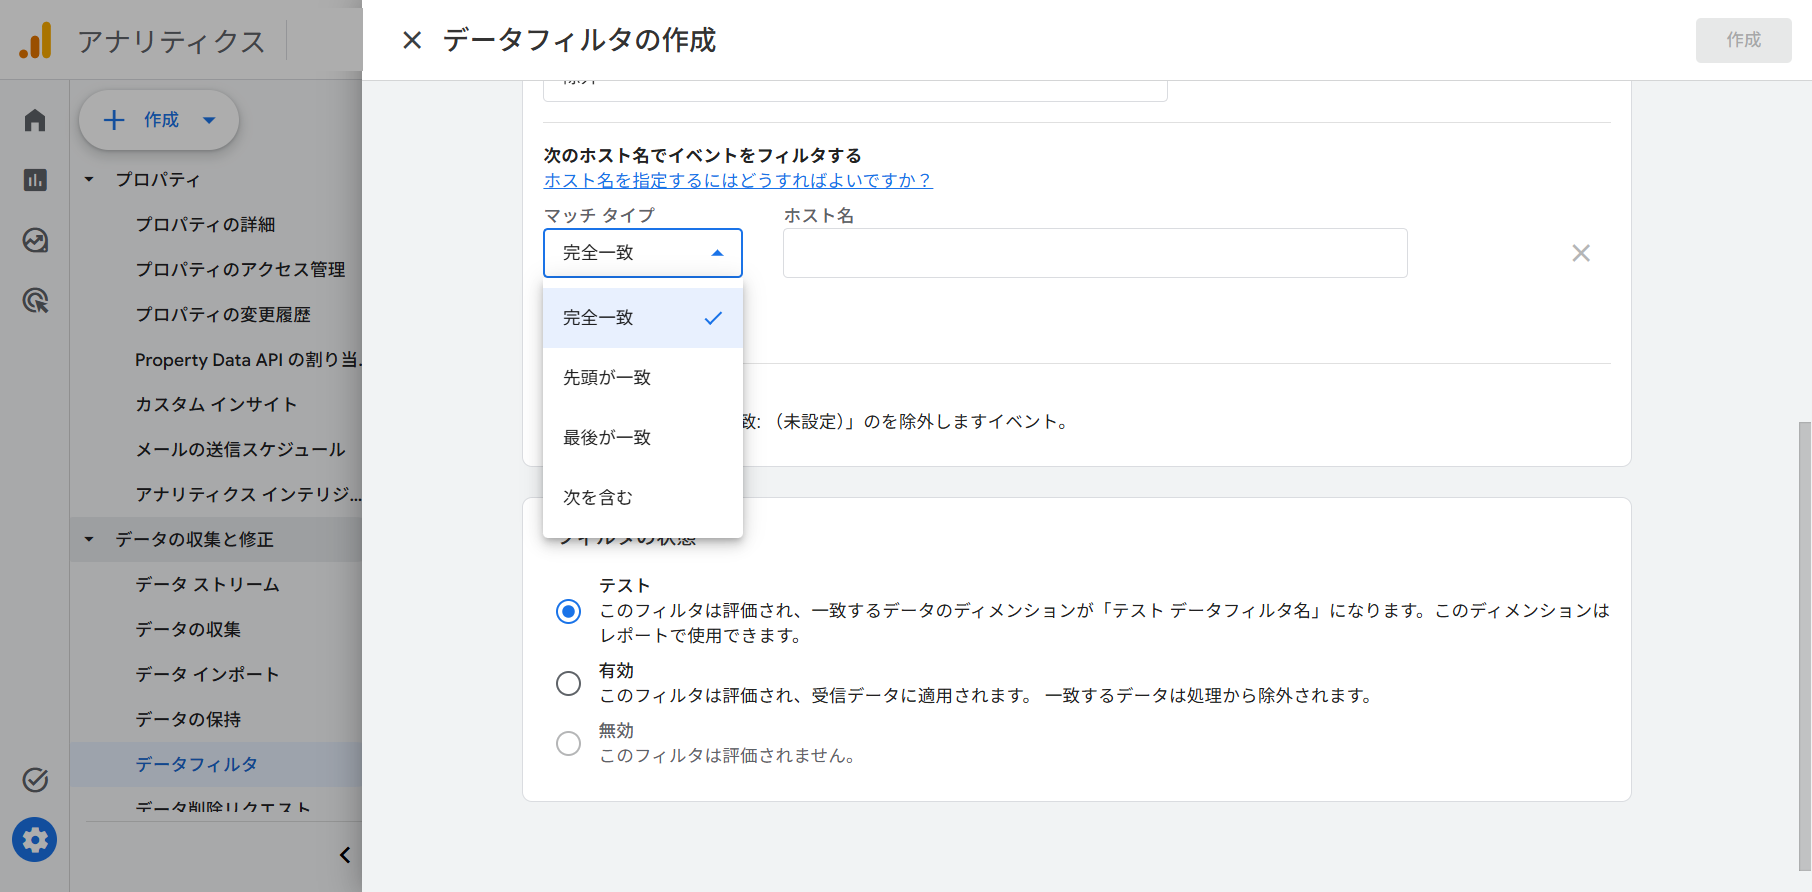This screenshot has height=892, width=1812.
Task: Open データ ストリーム
Action: 207,585
